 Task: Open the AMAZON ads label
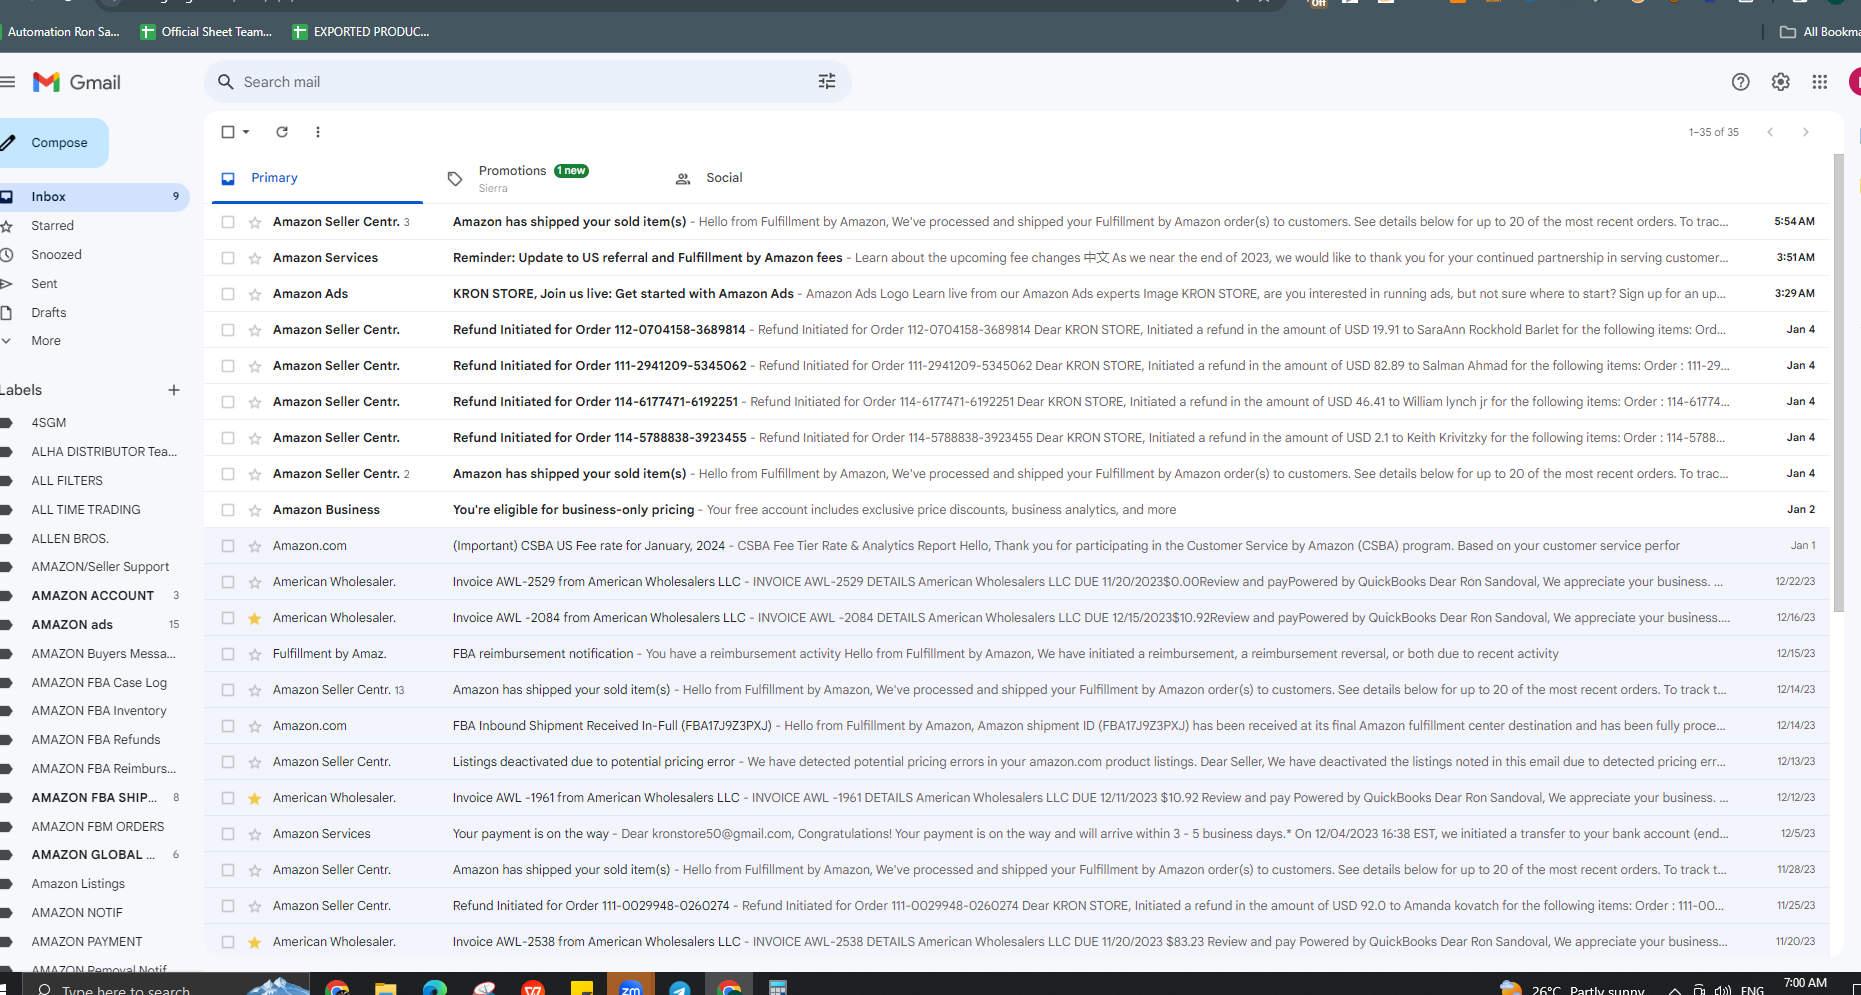coord(72,625)
